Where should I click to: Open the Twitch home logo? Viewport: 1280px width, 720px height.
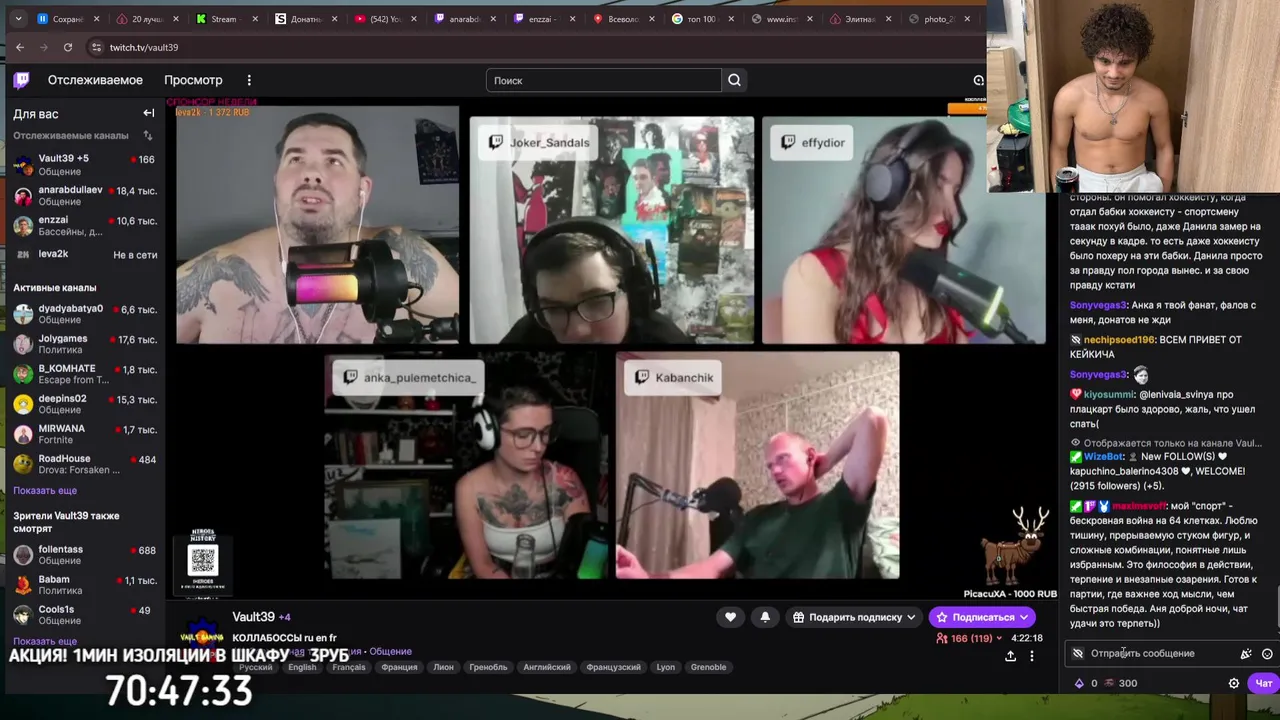(21, 80)
